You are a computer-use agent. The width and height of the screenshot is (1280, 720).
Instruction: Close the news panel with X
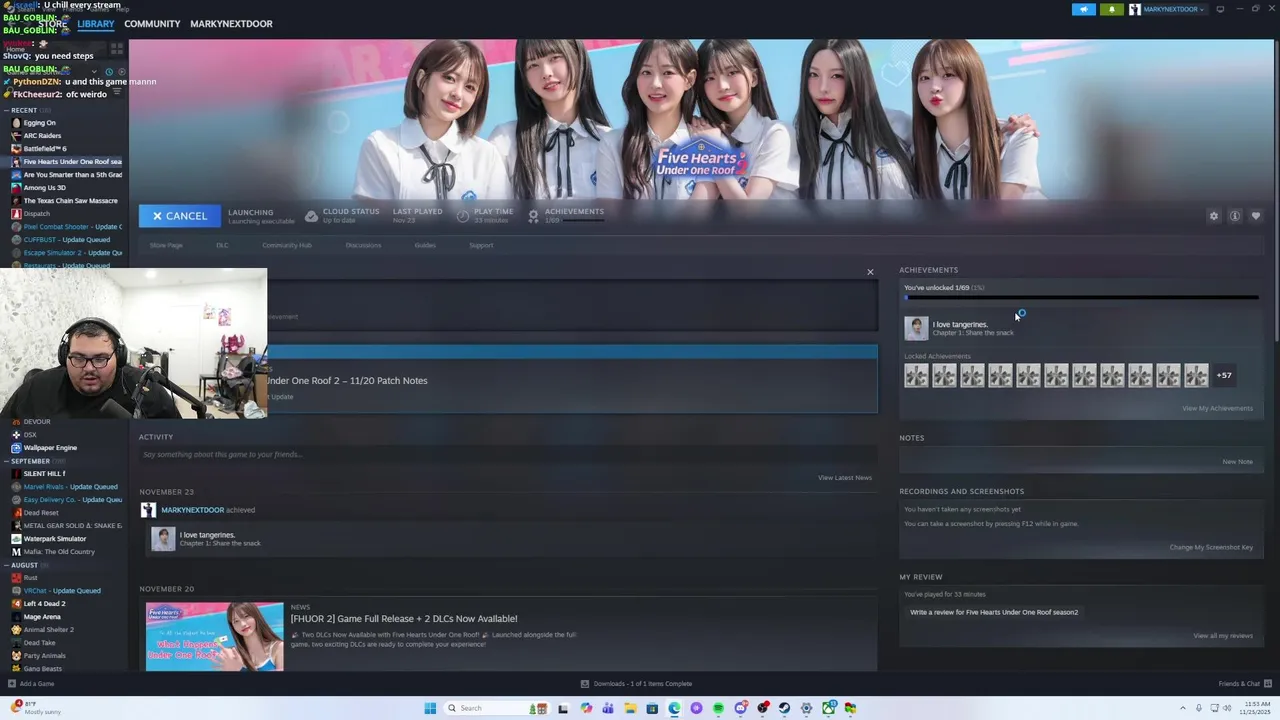[870, 272]
